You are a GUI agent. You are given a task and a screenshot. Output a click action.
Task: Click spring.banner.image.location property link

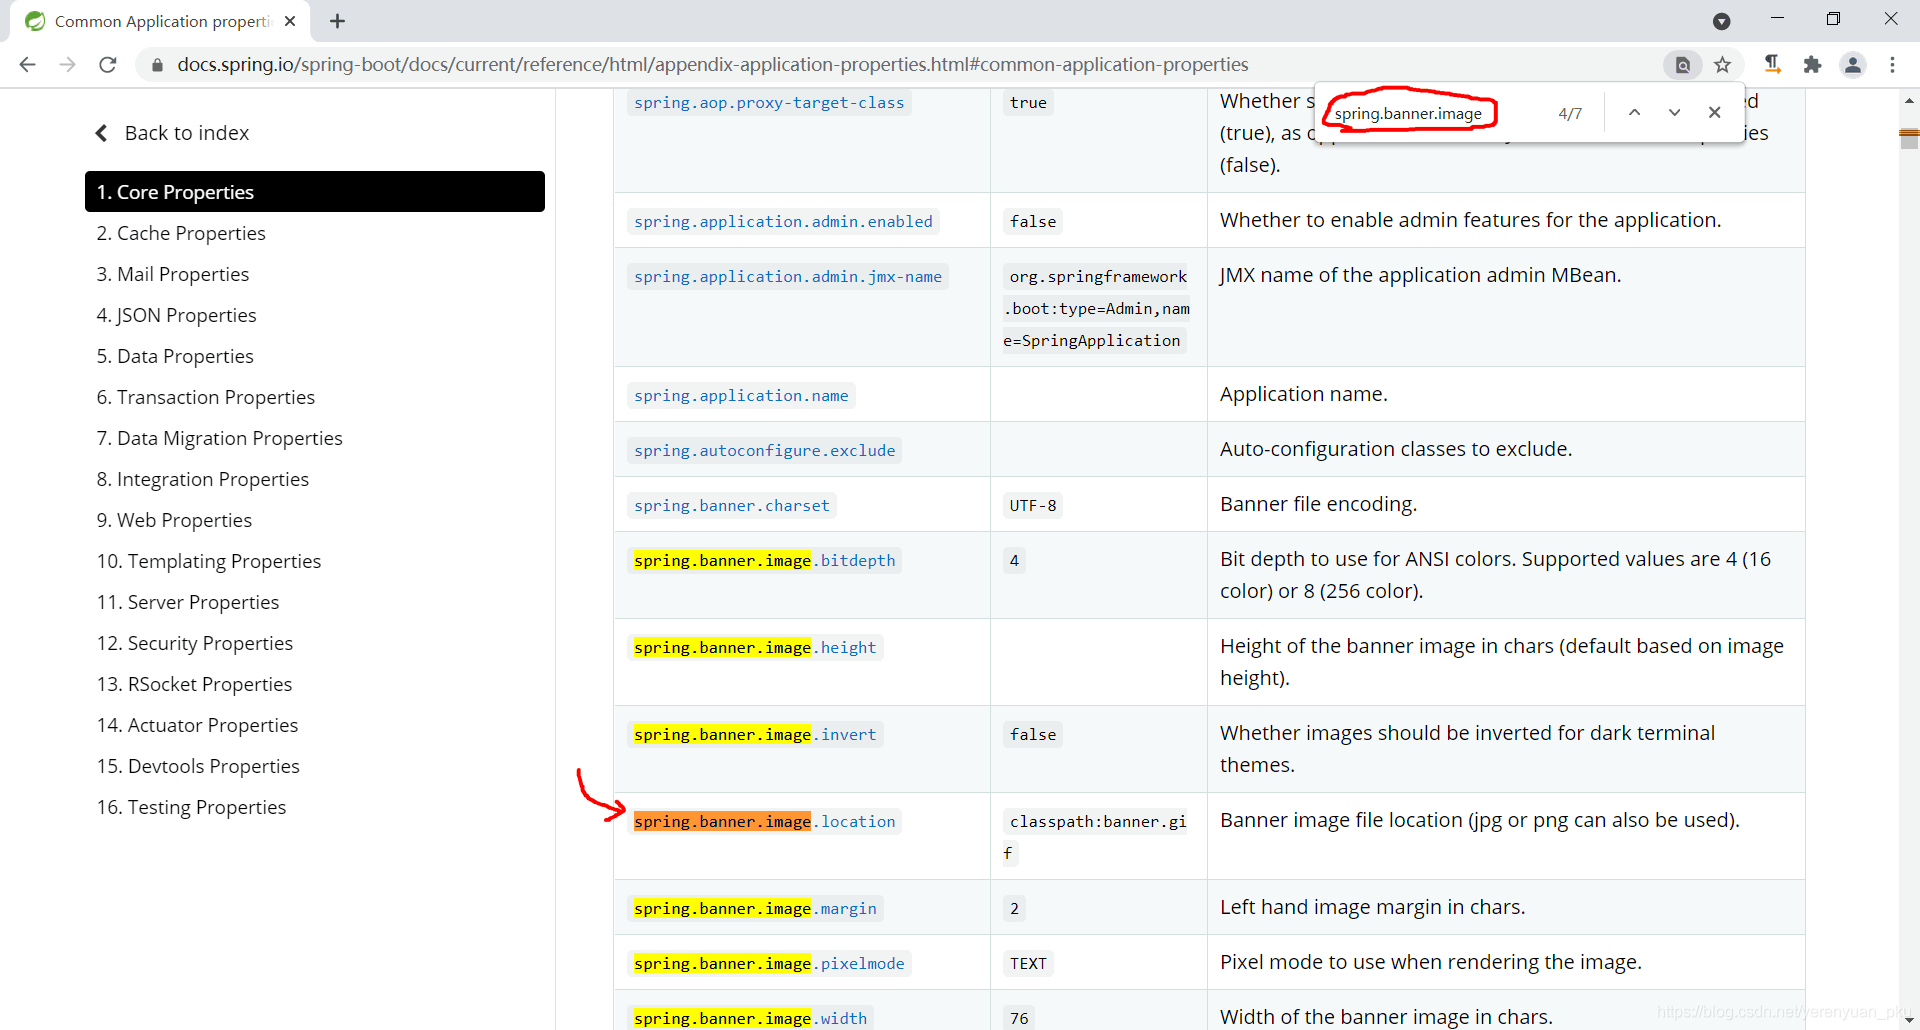pyautogui.click(x=764, y=822)
